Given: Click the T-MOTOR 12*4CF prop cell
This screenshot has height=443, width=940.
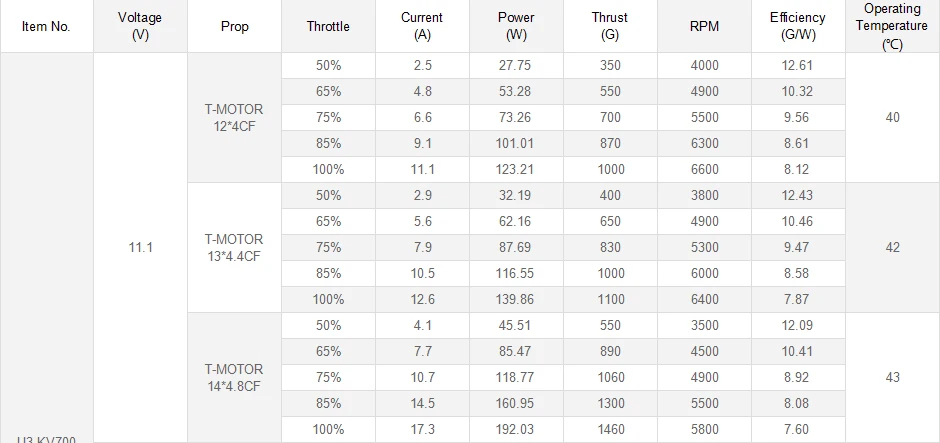Looking at the screenshot, I should 235,118.
